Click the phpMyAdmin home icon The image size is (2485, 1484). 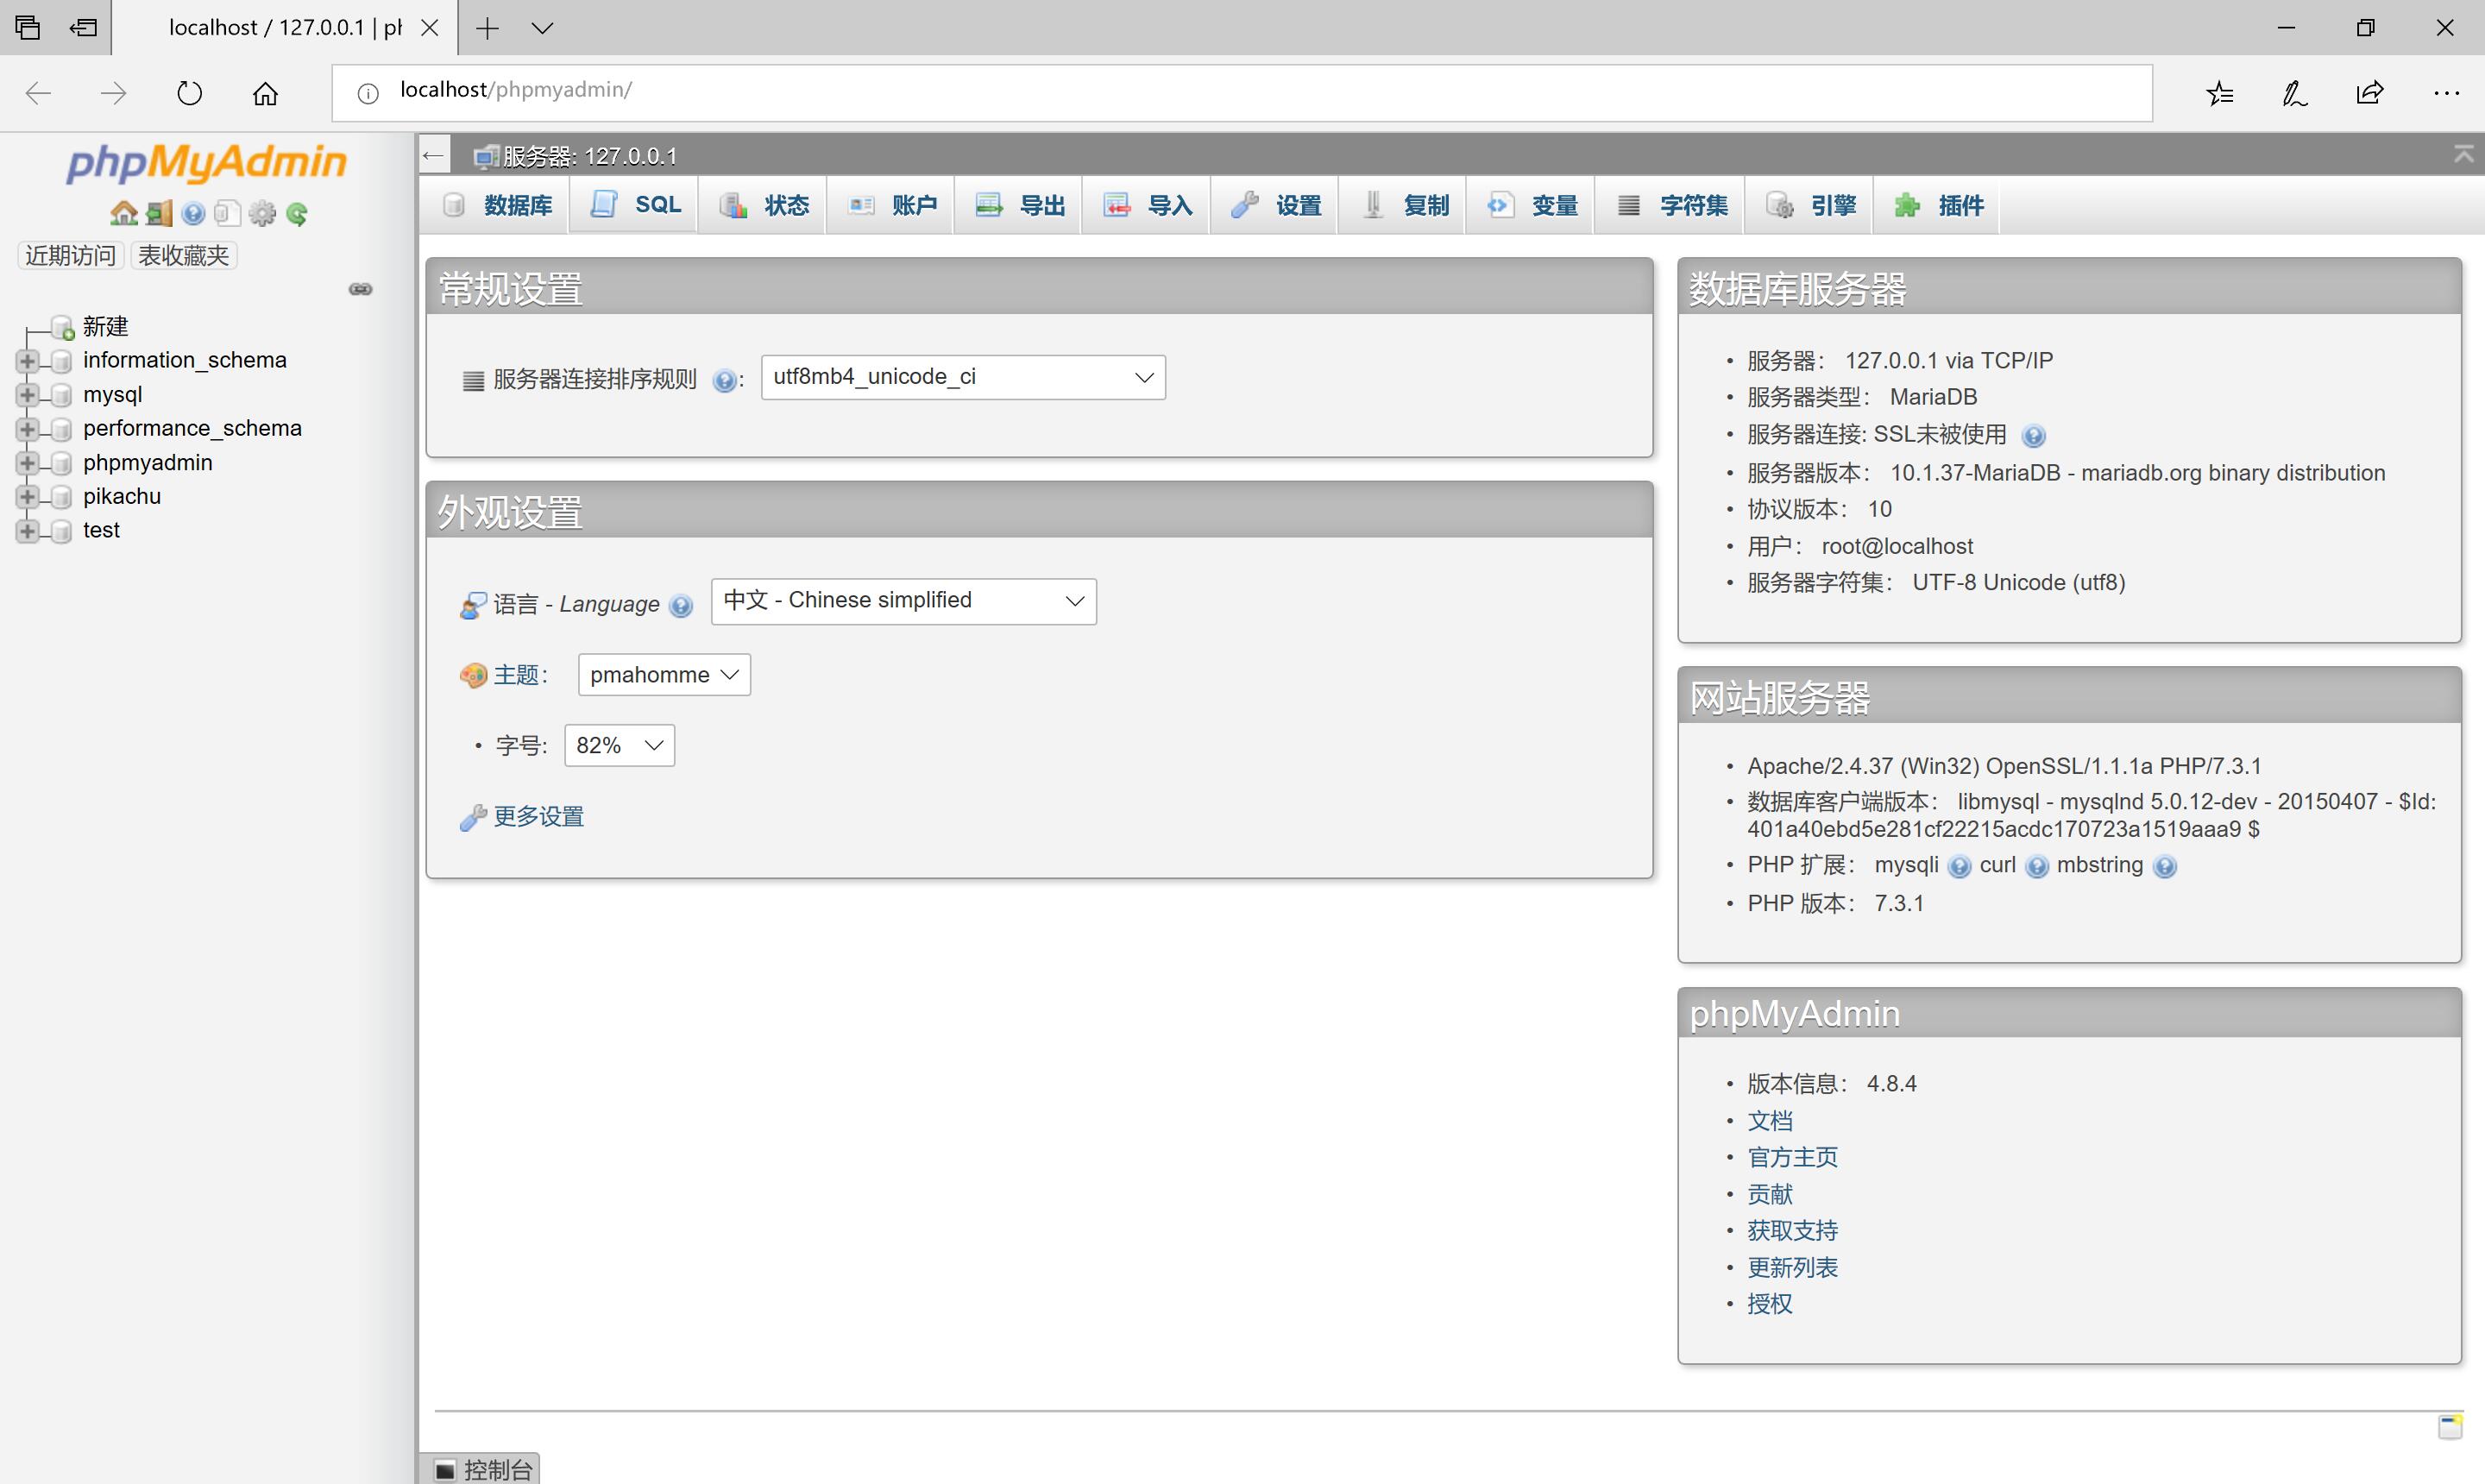(x=124, y=213)
